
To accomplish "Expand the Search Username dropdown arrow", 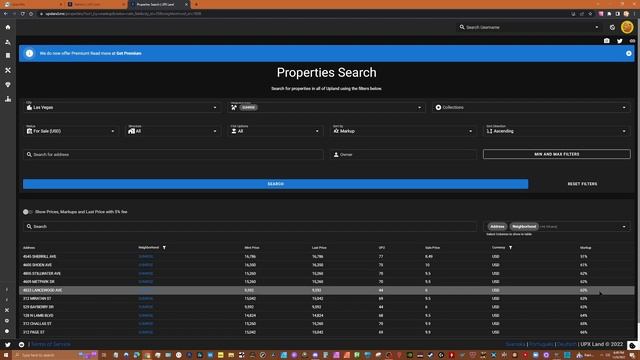I will pyautogui.click(x=596, y=27).
